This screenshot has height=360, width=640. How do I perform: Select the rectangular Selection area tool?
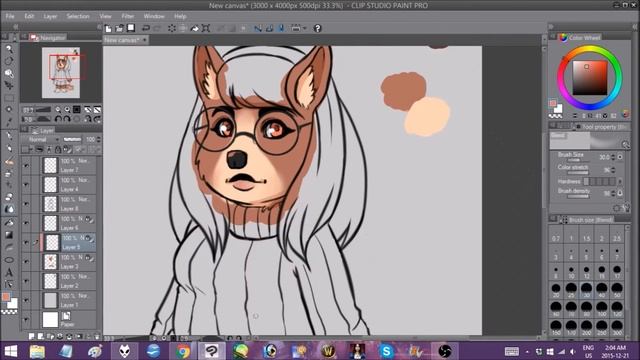tap(9, 98)
